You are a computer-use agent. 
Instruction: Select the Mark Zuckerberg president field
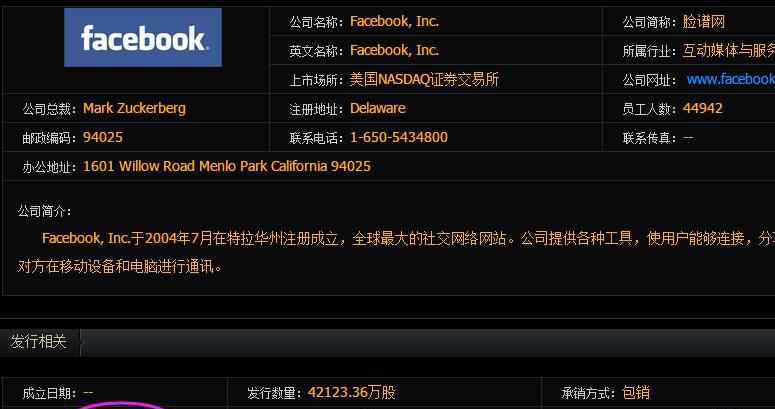point(134,108)
